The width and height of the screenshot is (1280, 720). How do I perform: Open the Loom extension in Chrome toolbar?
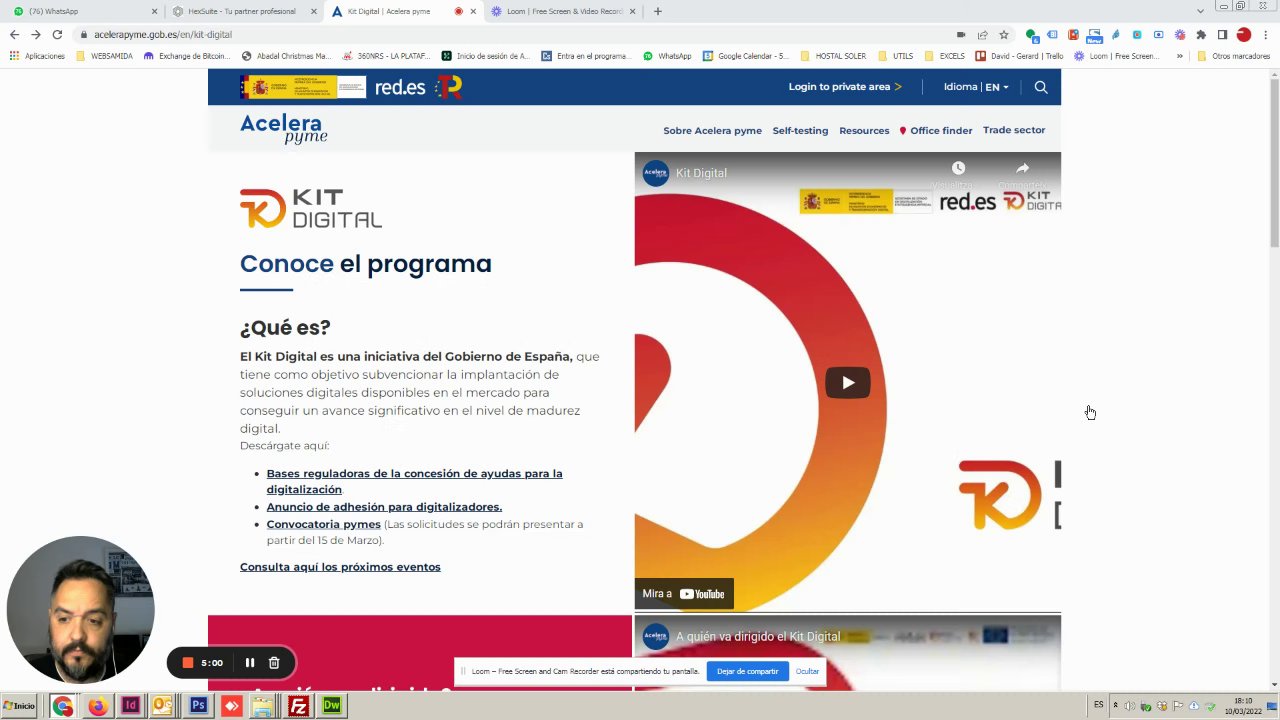(x=1180, y=34)
